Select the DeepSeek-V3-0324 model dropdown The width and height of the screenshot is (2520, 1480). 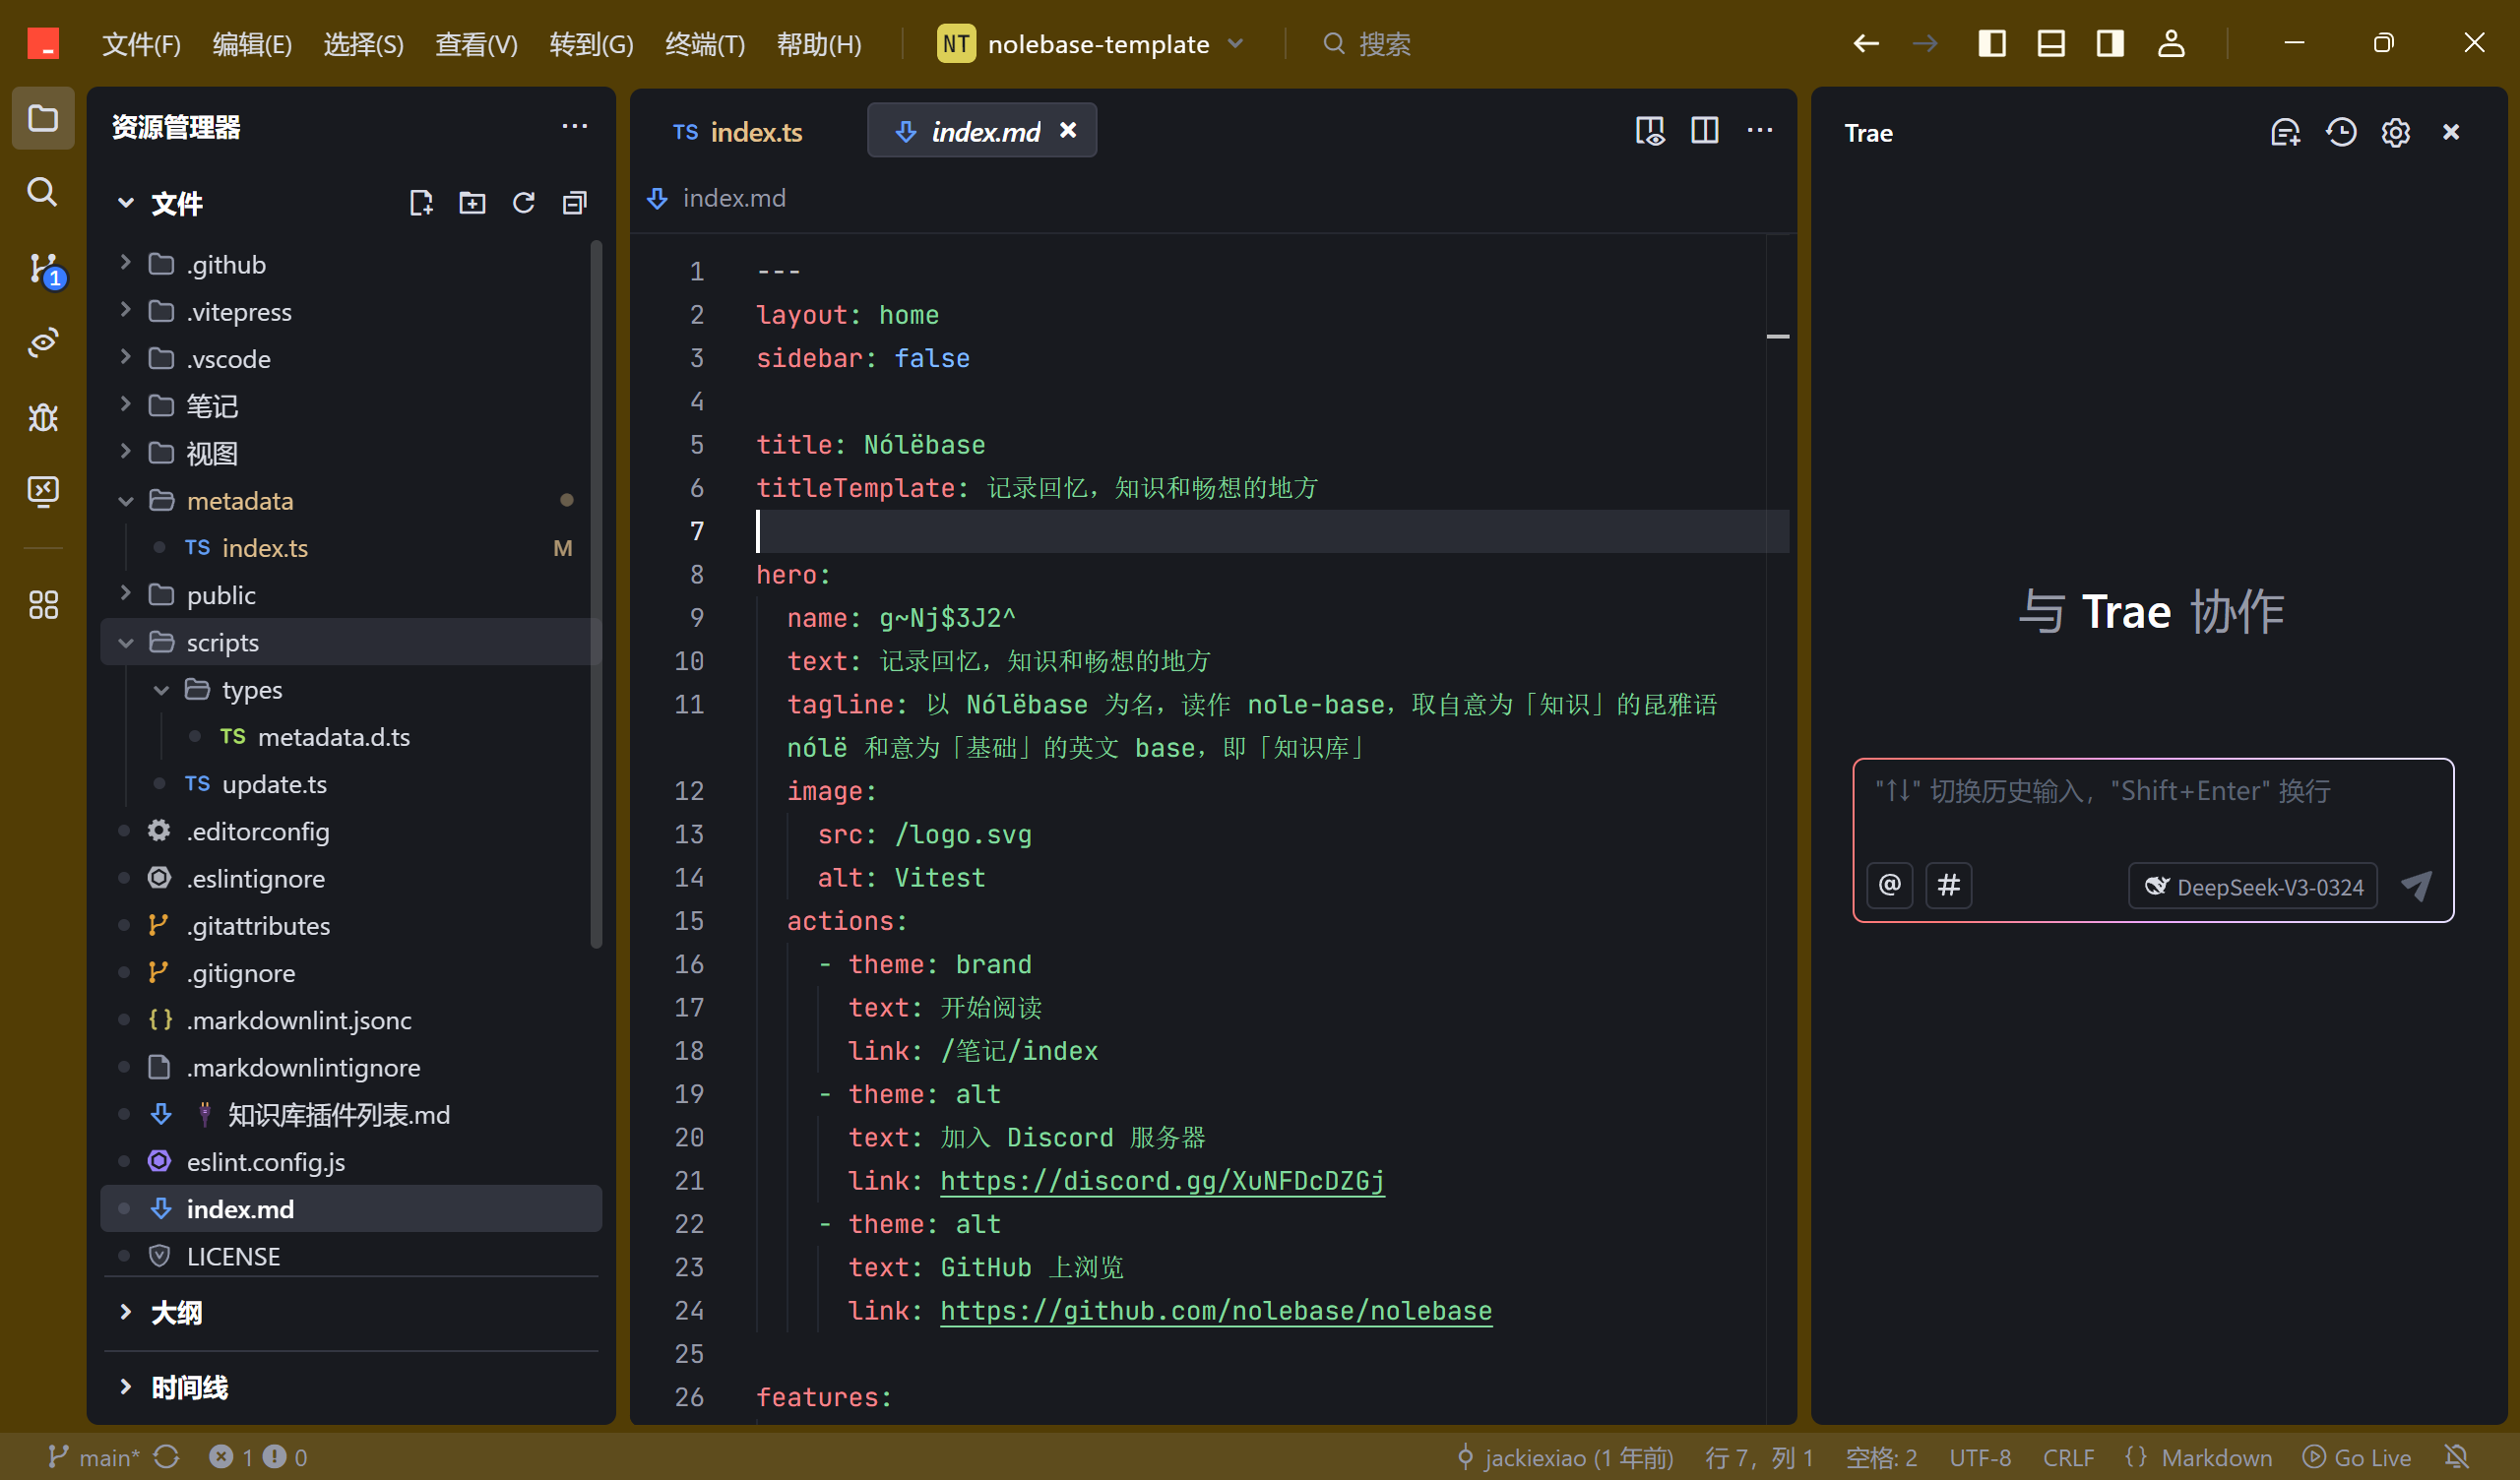[2252, 886]
